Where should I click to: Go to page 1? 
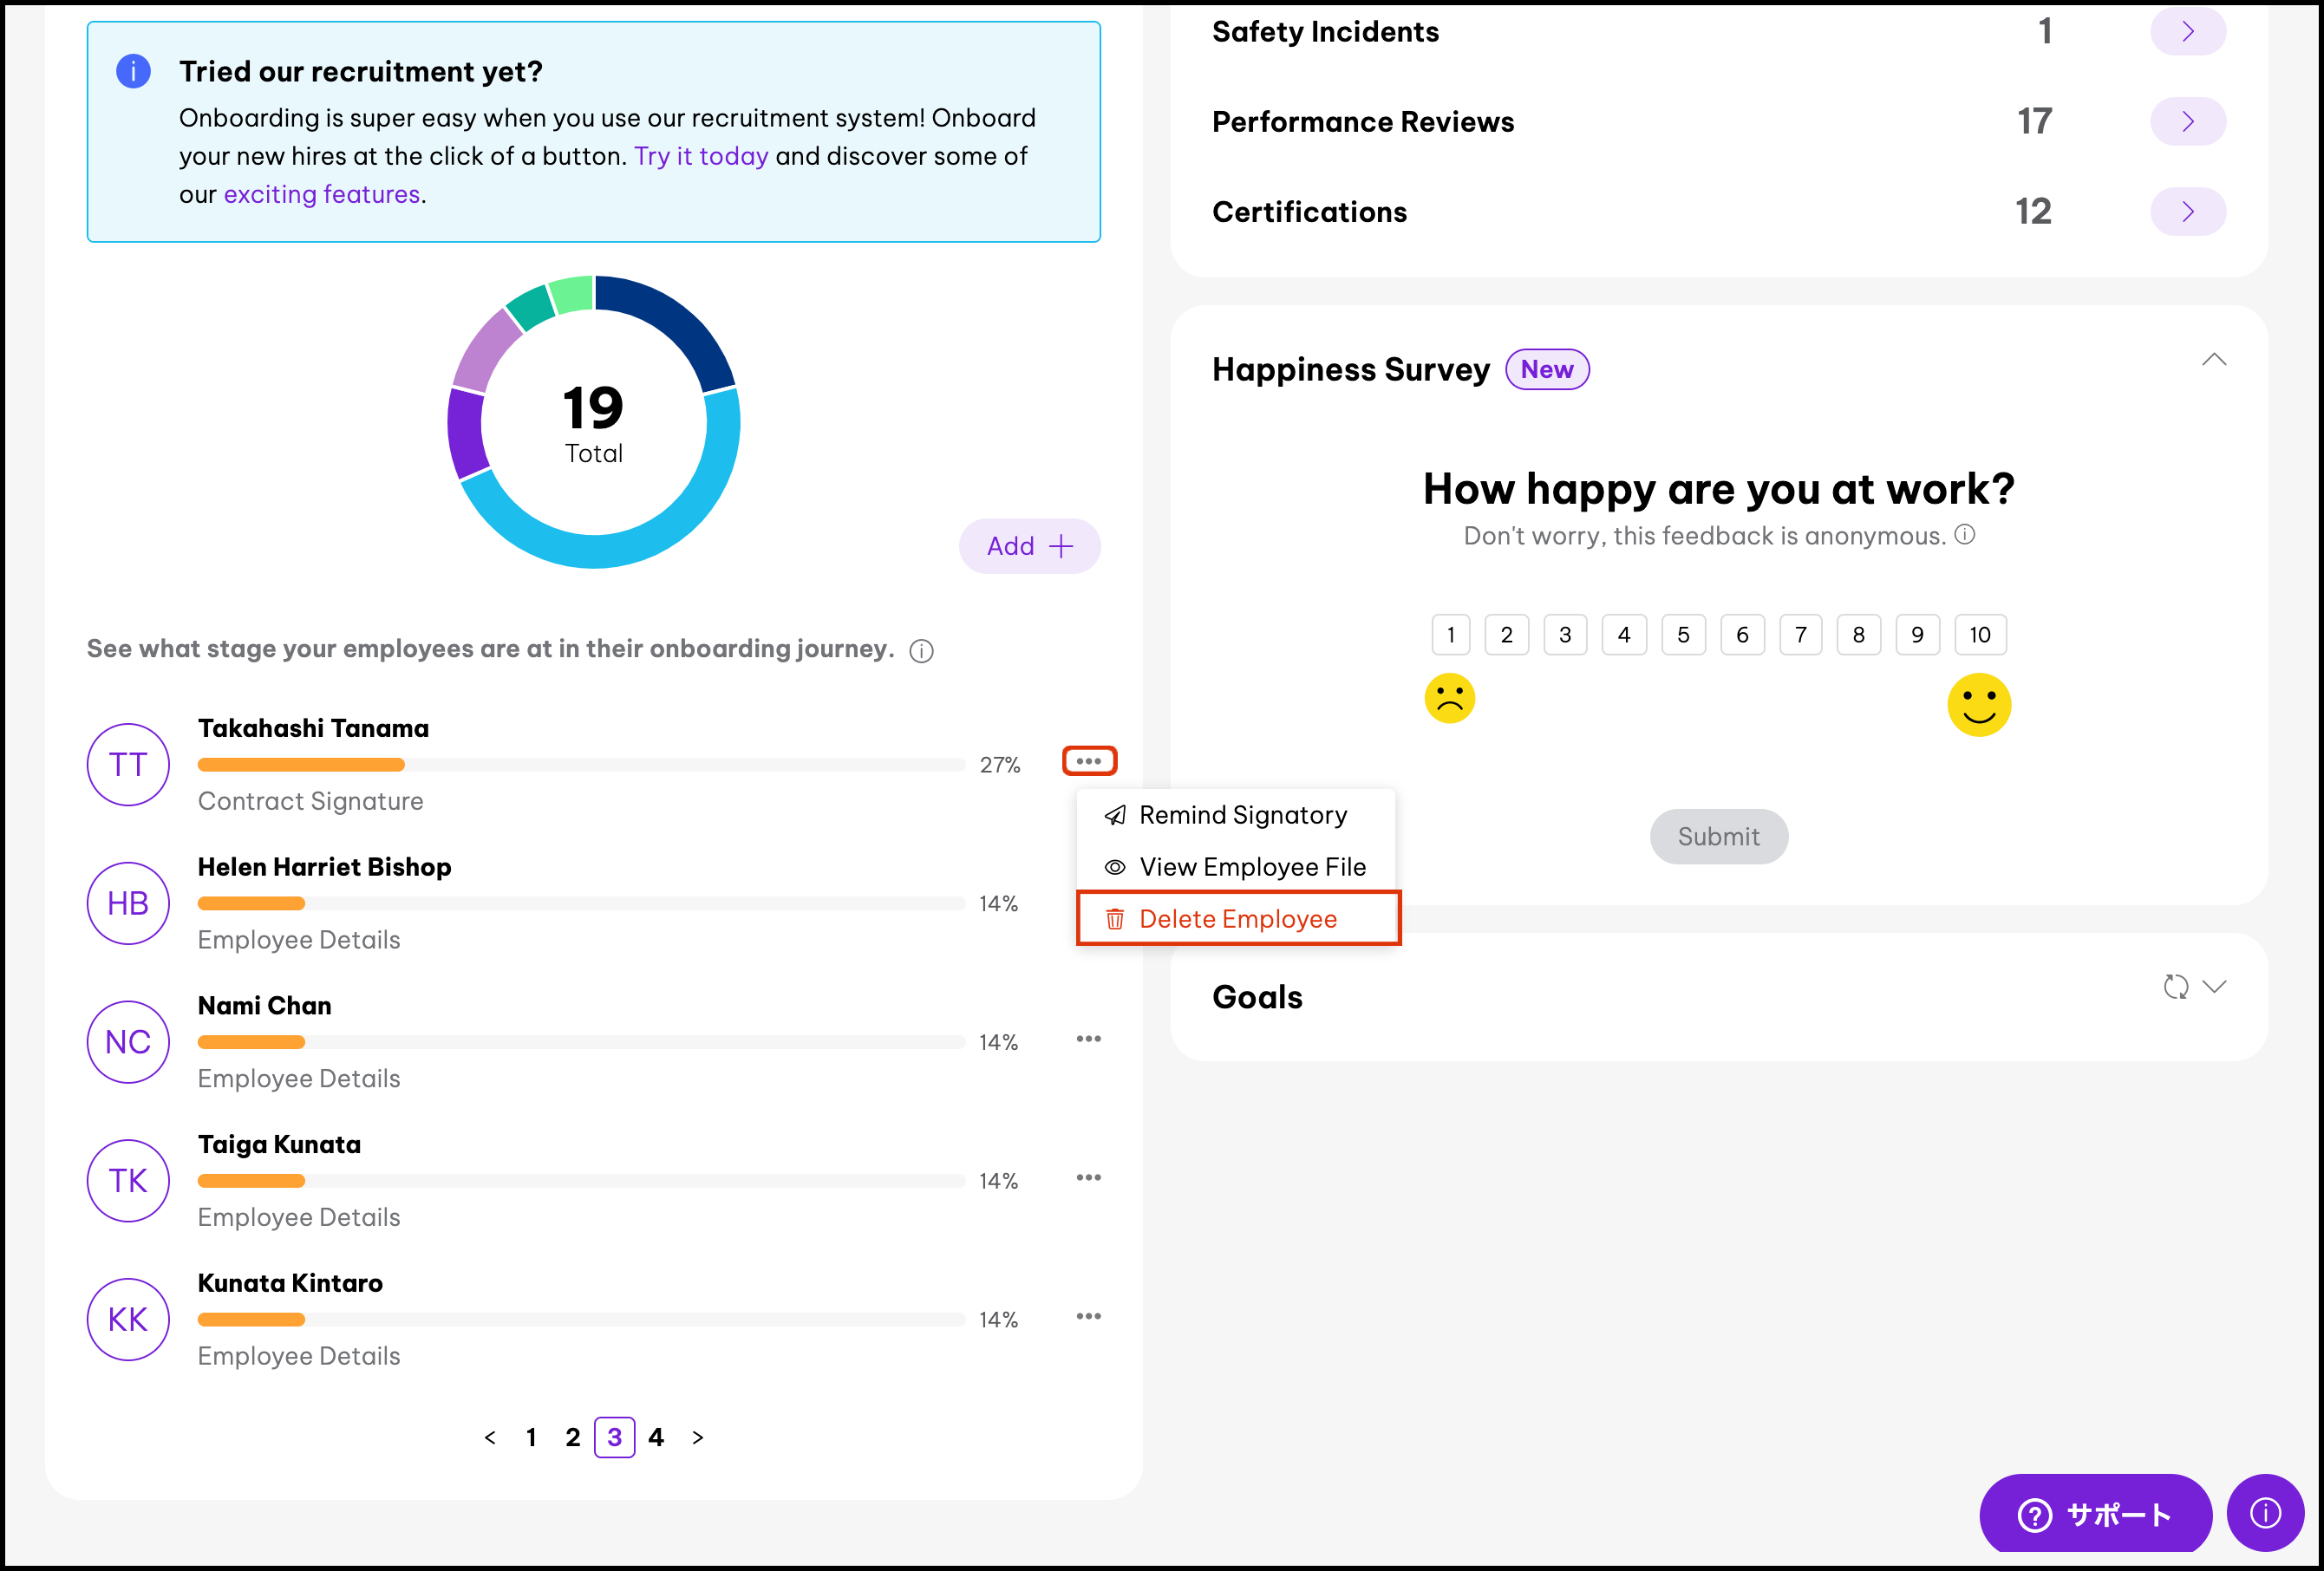(x=531, y=1437)
